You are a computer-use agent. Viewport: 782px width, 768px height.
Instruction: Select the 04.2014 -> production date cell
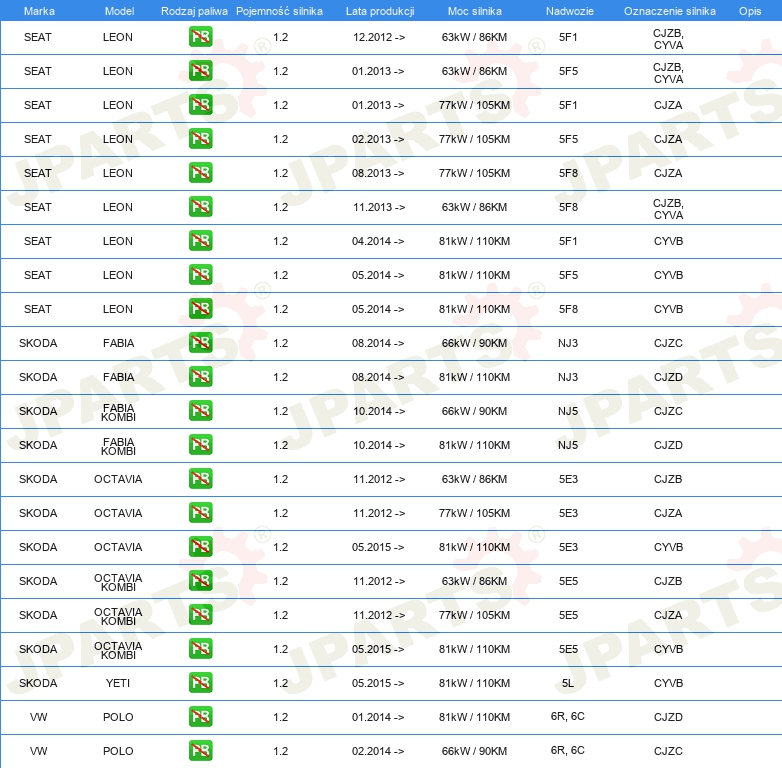[378, 241]
